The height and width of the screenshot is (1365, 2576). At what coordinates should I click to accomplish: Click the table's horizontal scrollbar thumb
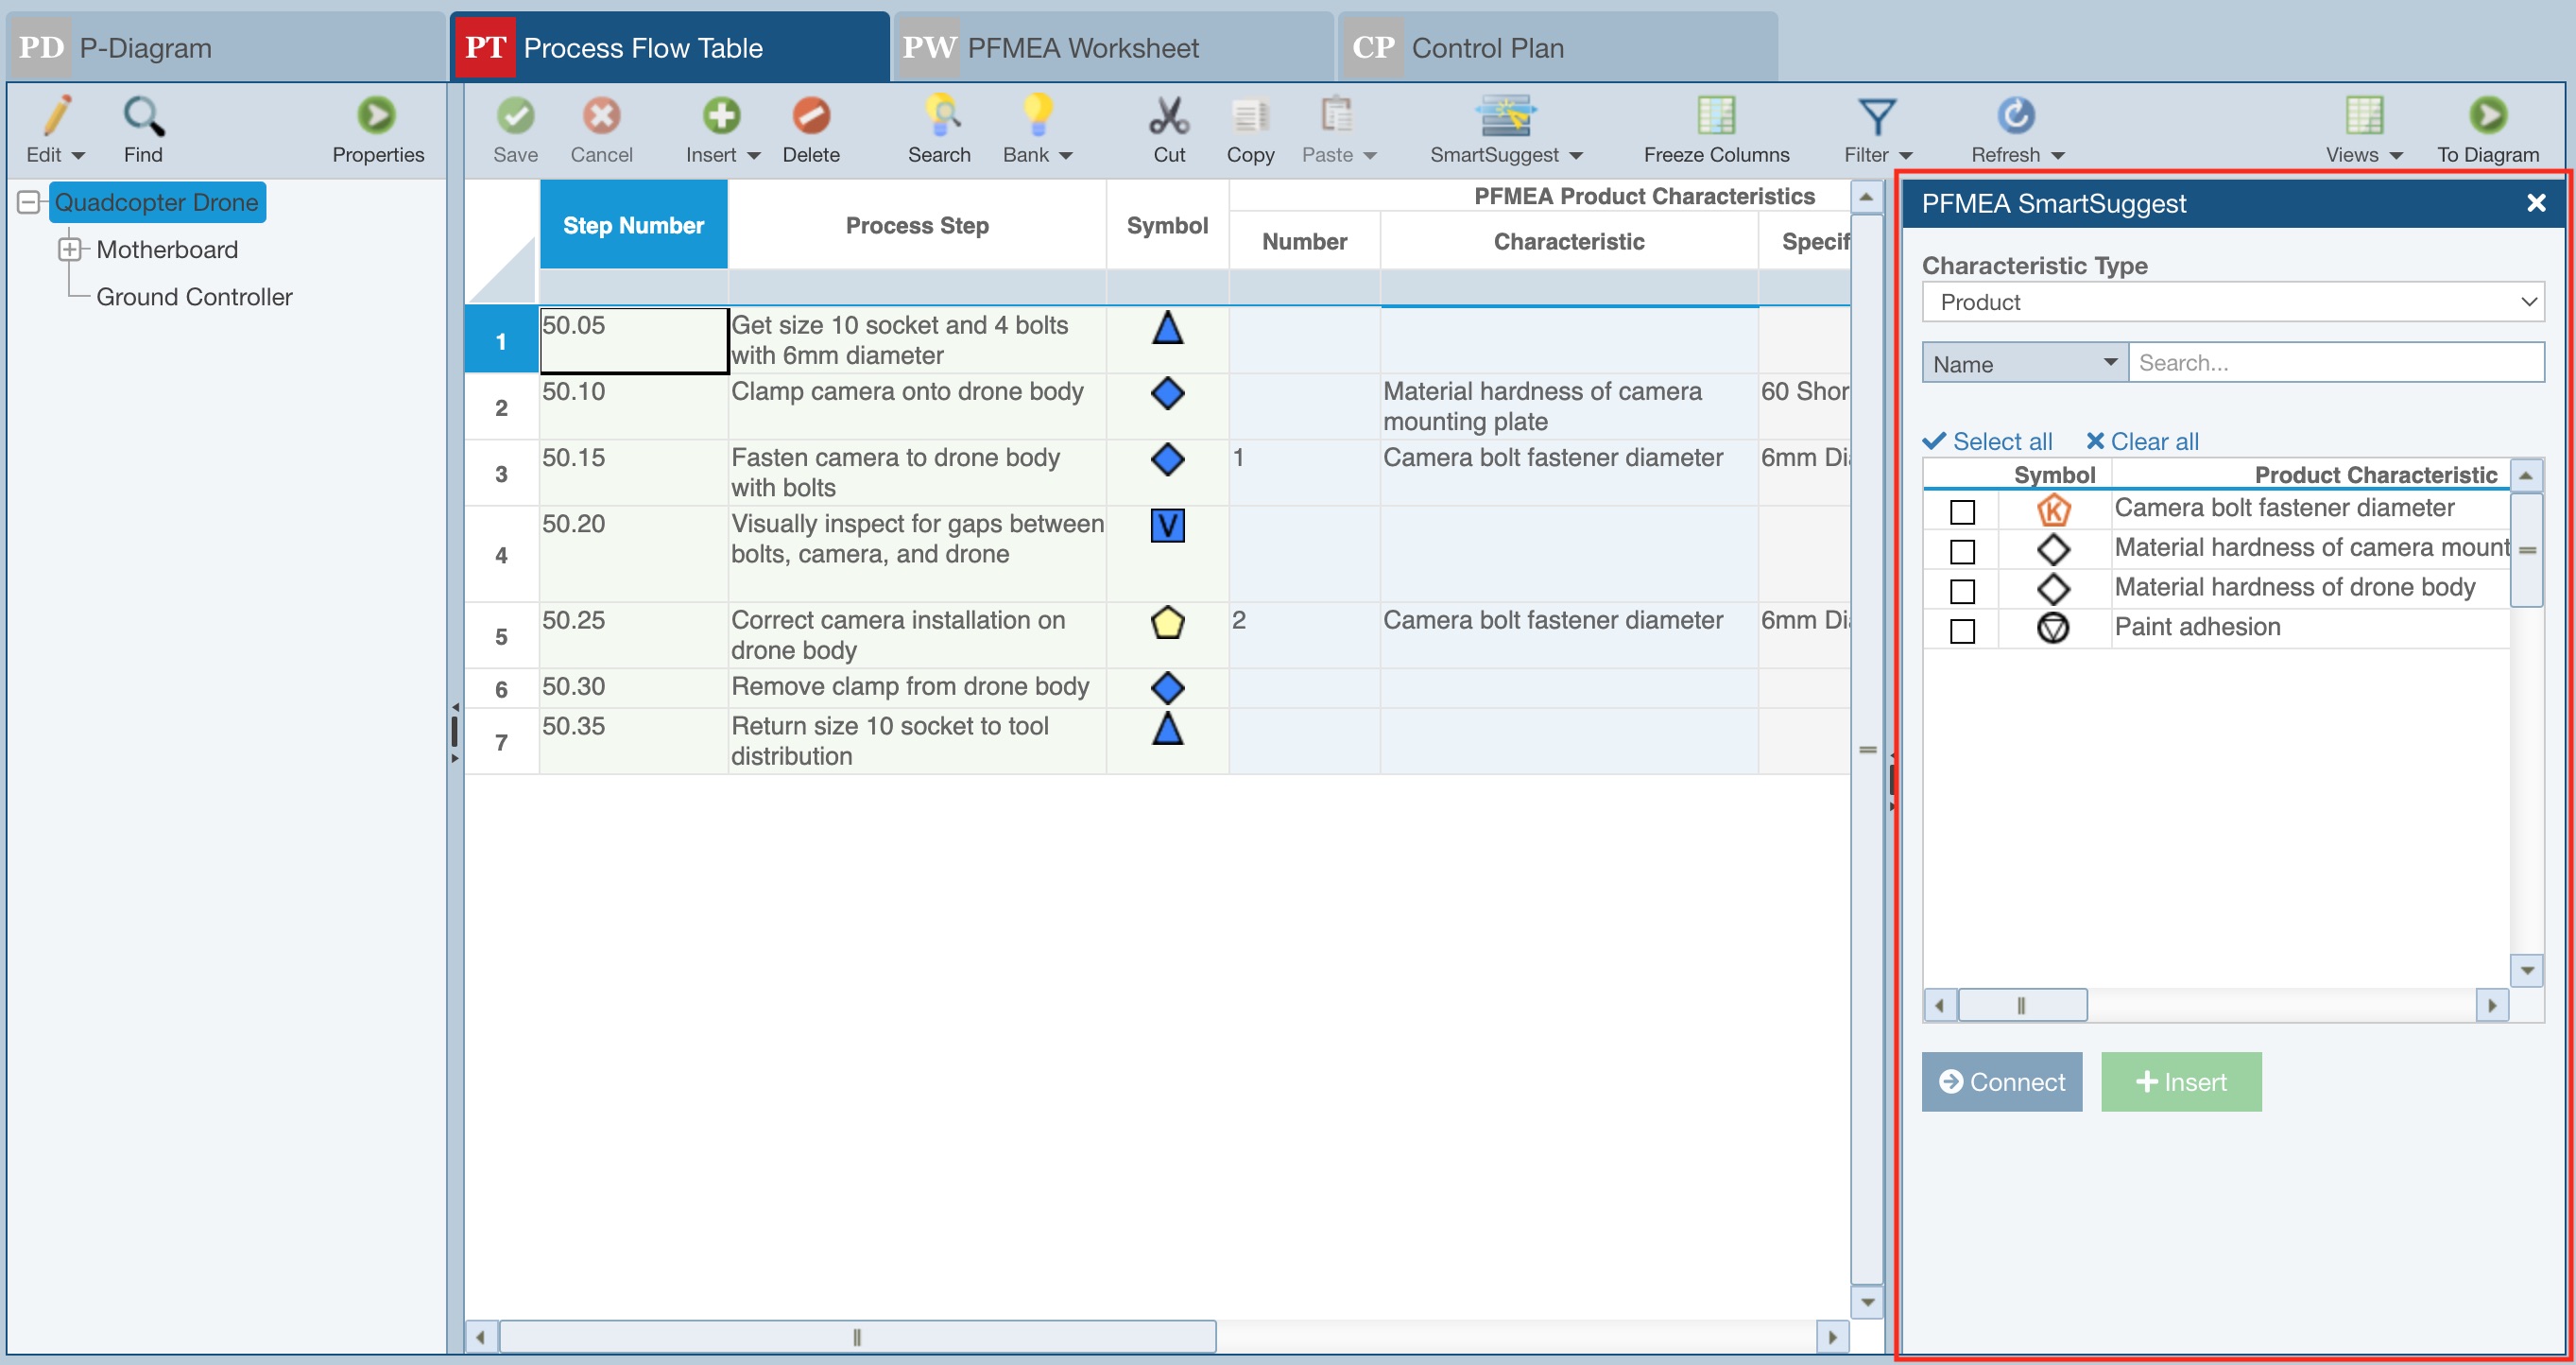pyautogui.click(x=857, y=1337)
